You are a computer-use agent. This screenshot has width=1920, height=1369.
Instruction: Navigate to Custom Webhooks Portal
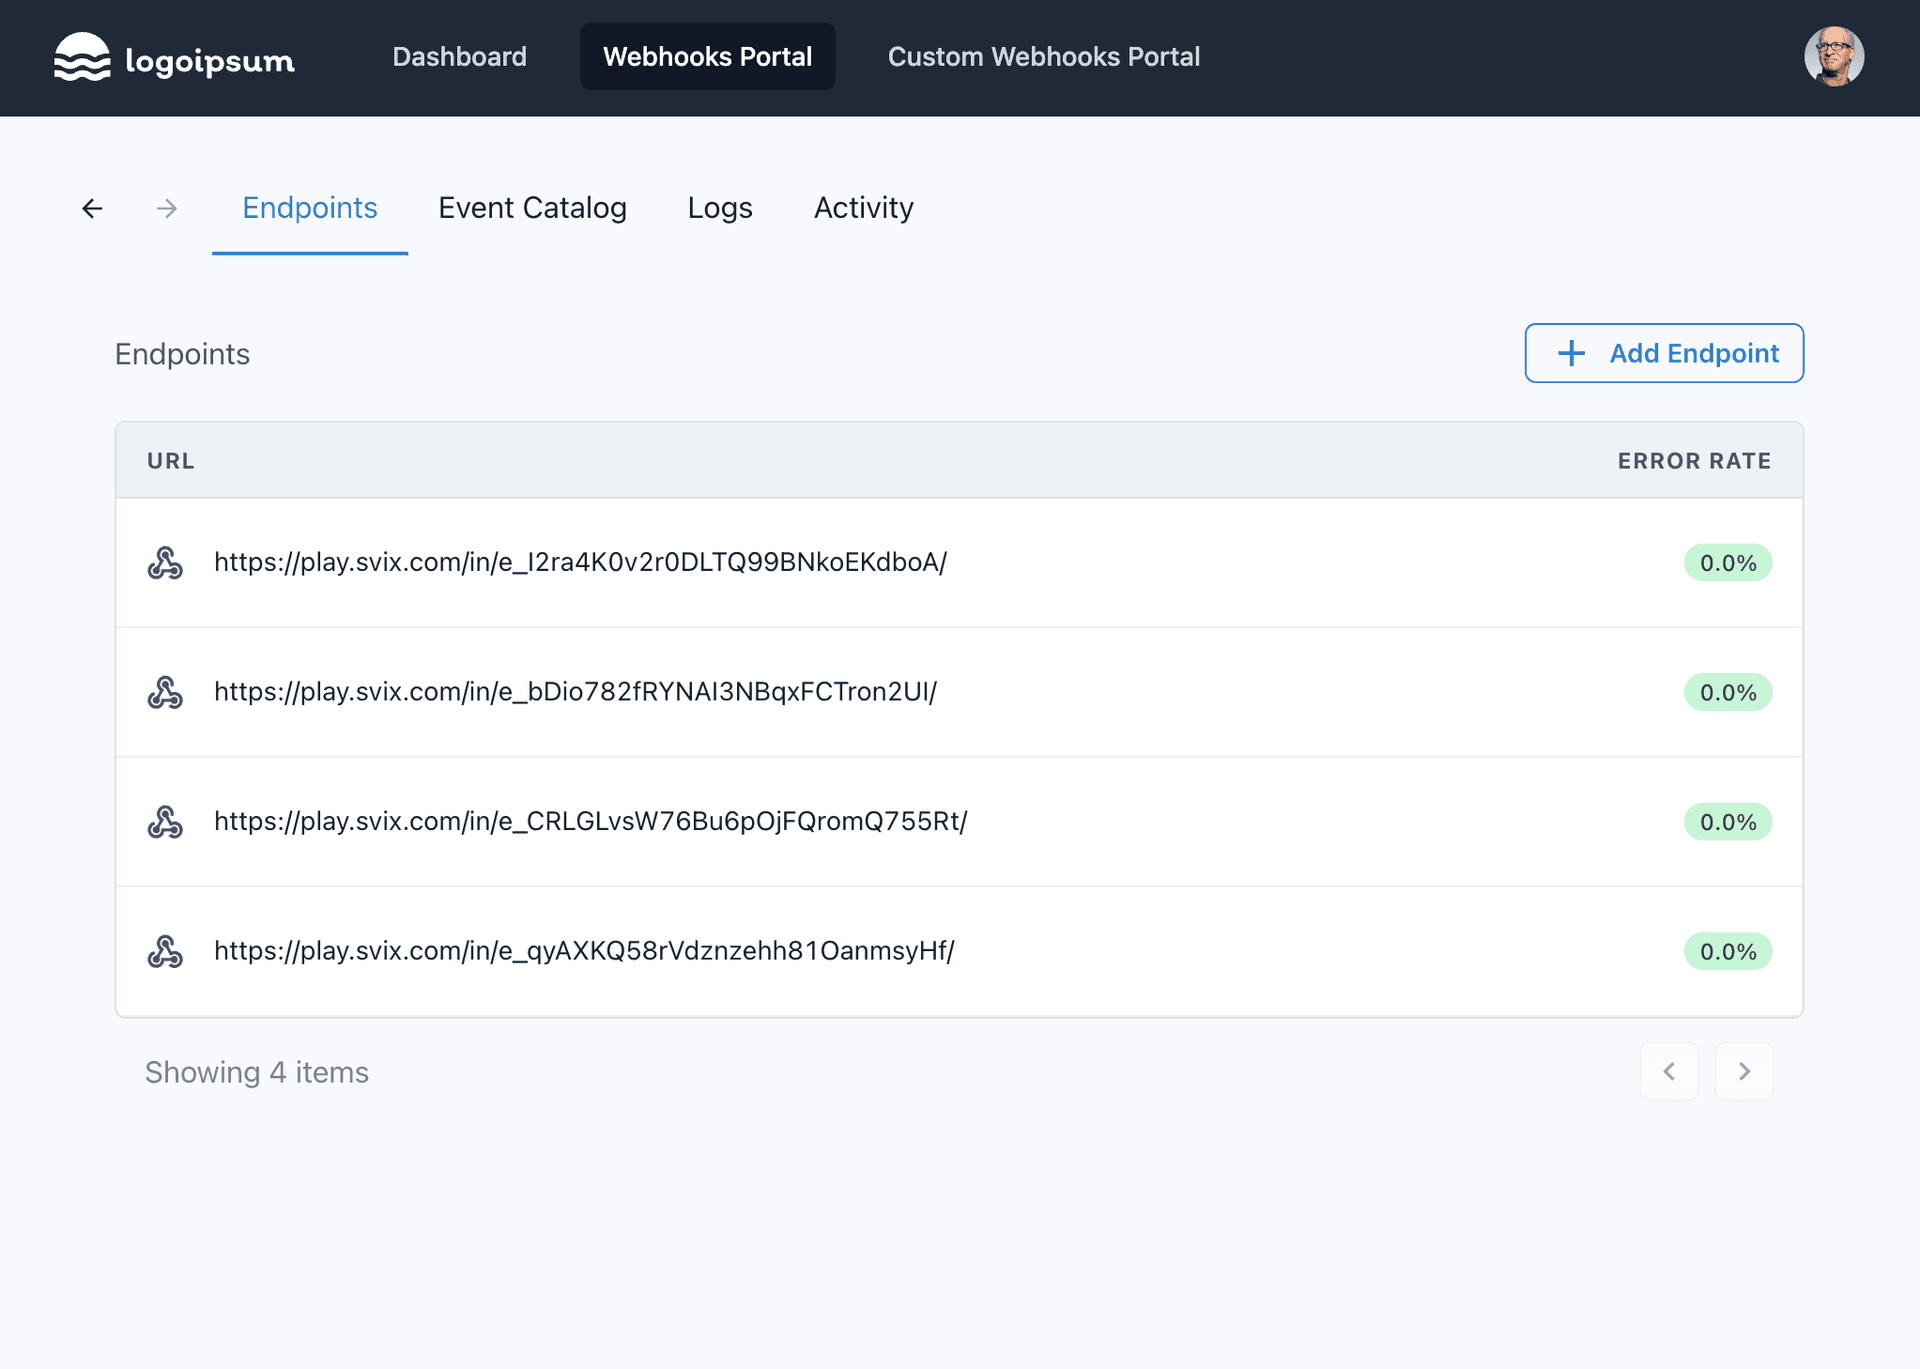pos(1043,57)
